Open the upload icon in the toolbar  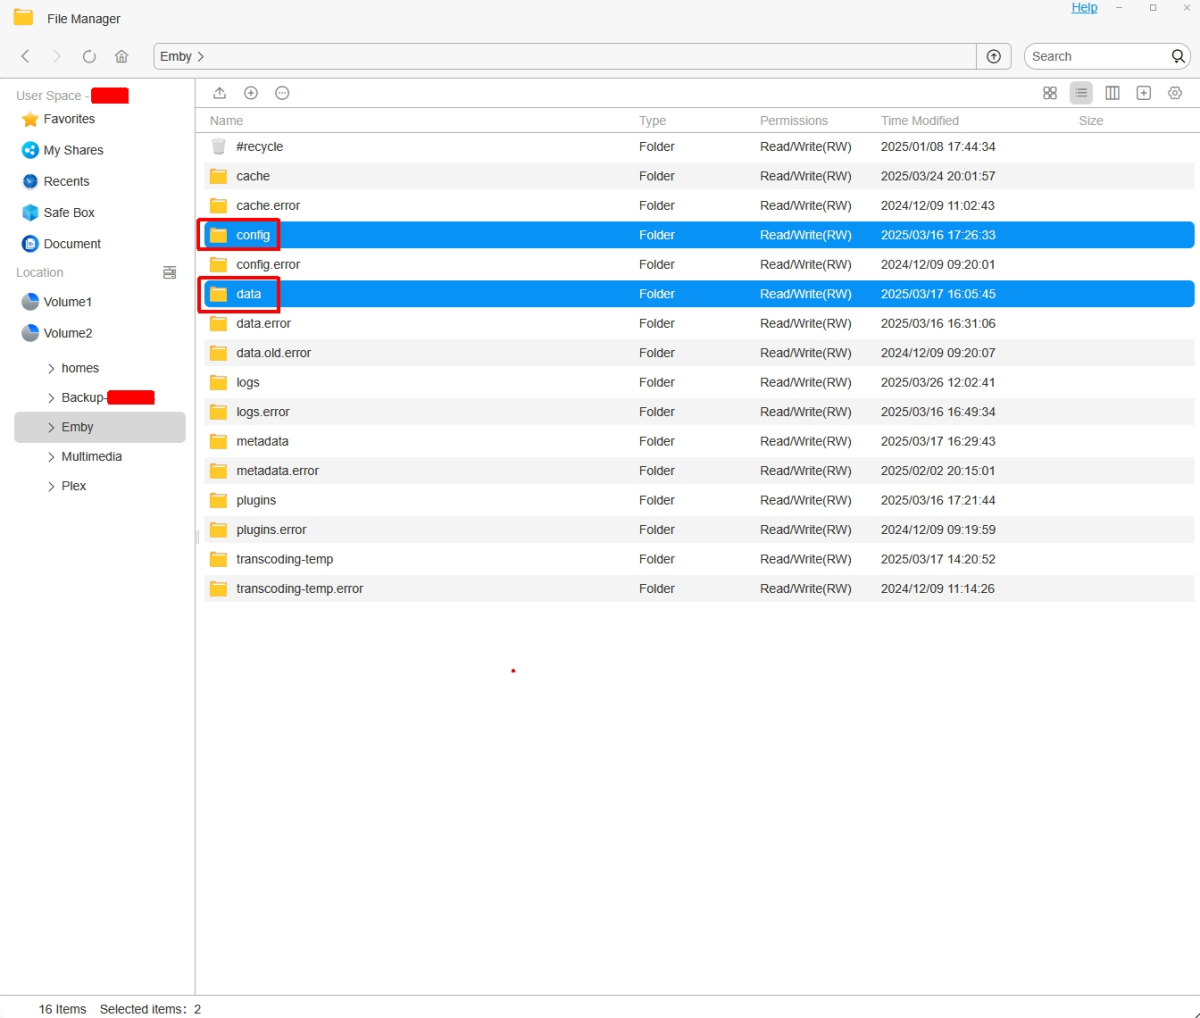click(219, 92)
